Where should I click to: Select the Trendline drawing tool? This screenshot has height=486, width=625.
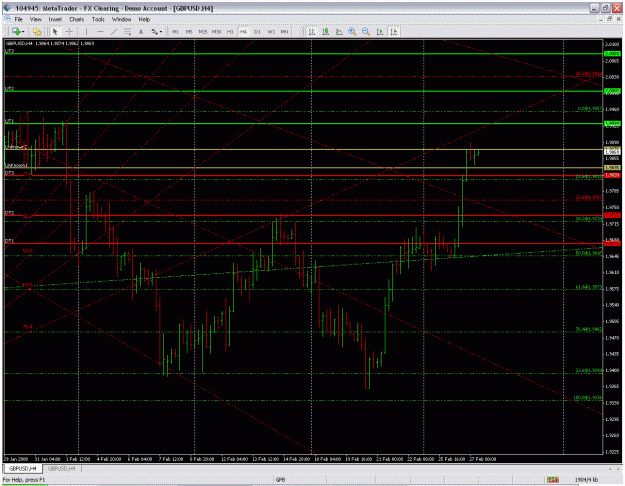(x=114, y=31)
